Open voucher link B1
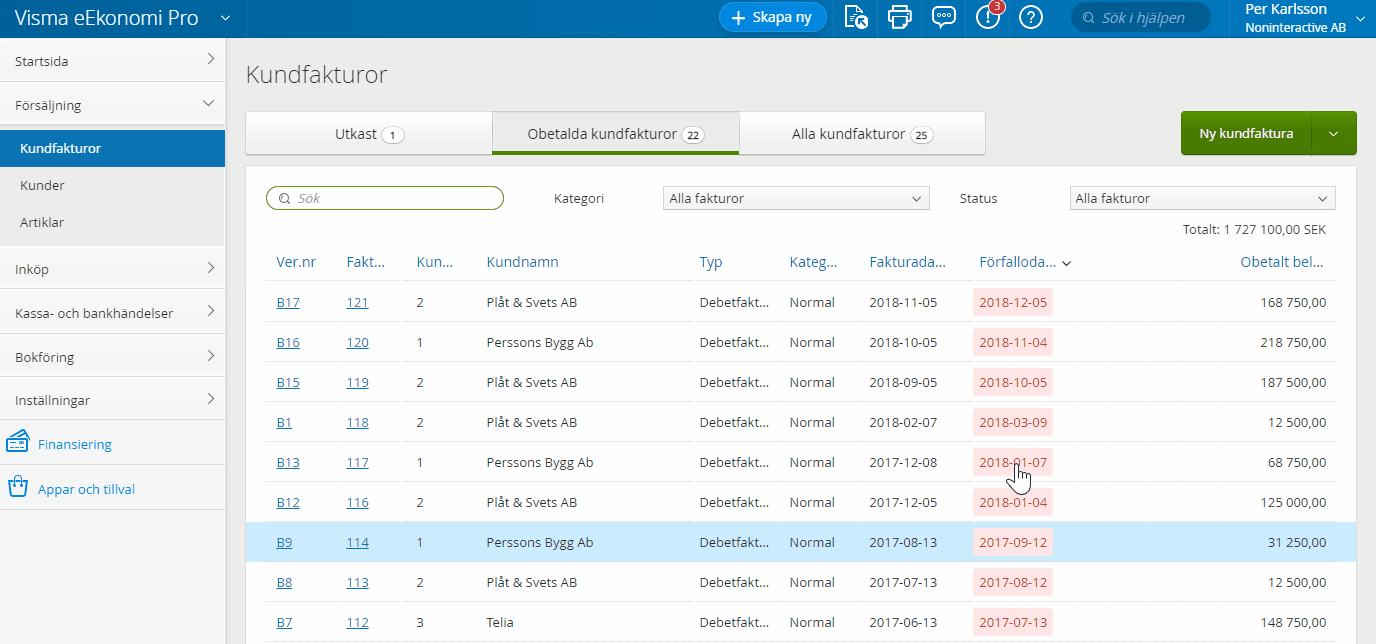This screenshot has width=1376, height=644. pos(284,422)
